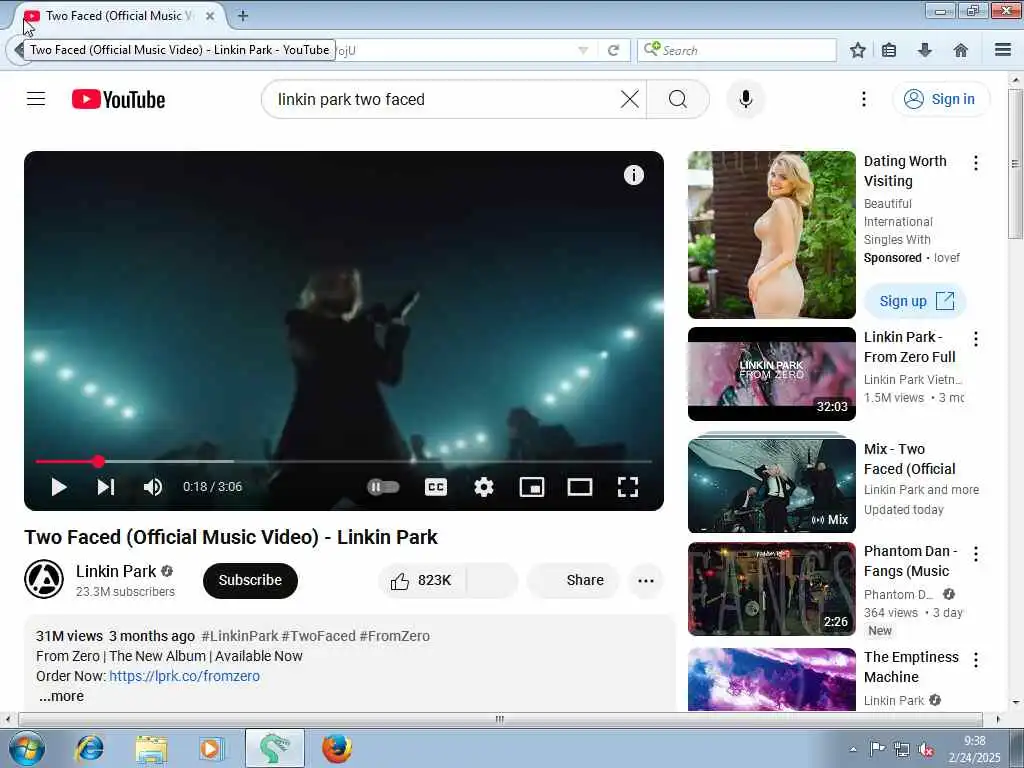The height and width of the screenshot is (768, 1024).
Task: Open the Linkin Park channel avatar
Action: coord(44,579)
